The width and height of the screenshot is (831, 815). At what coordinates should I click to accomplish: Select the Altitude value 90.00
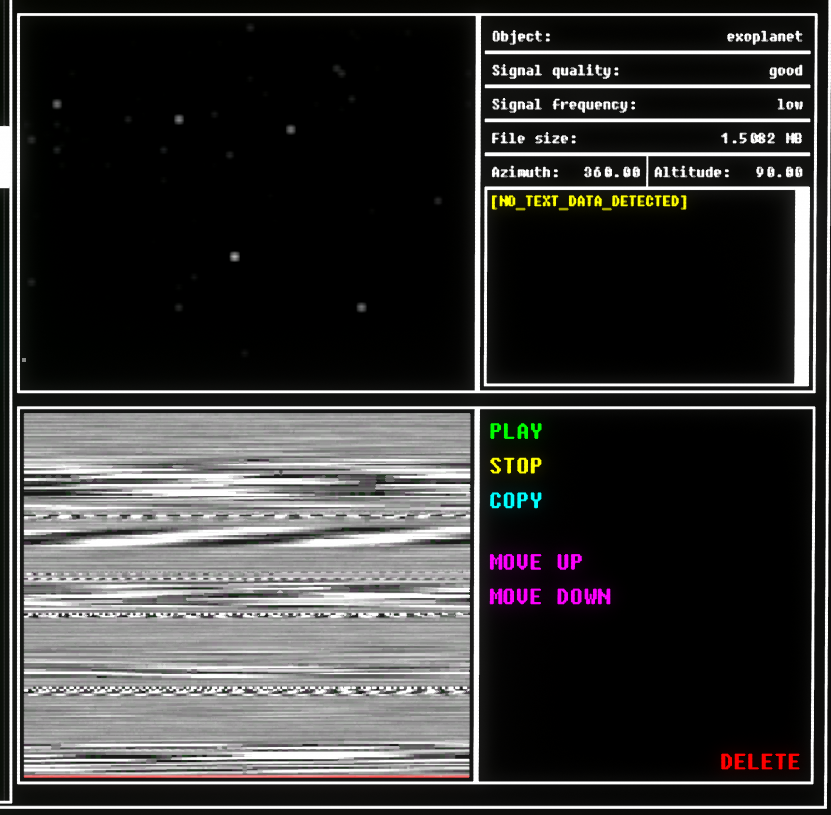[x=779, y=172]
